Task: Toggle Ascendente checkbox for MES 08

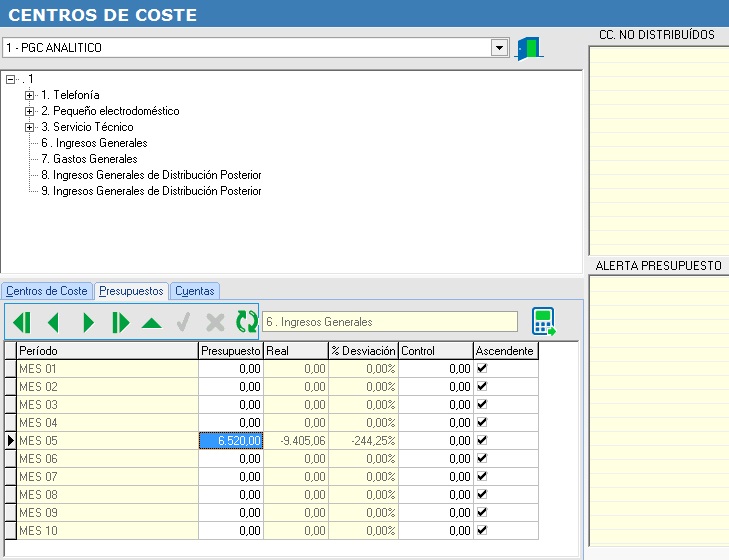Action: tap(482, 494)
